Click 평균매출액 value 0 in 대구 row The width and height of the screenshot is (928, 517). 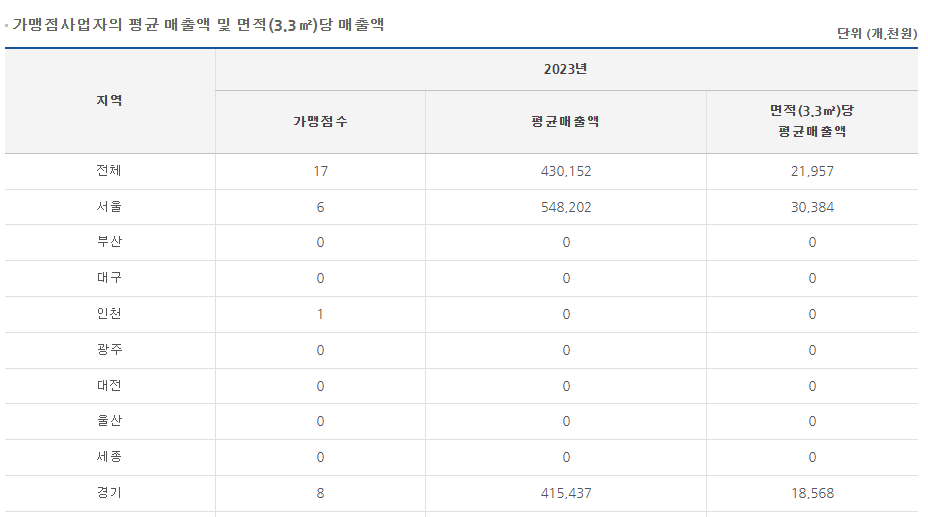click(566, 279)
